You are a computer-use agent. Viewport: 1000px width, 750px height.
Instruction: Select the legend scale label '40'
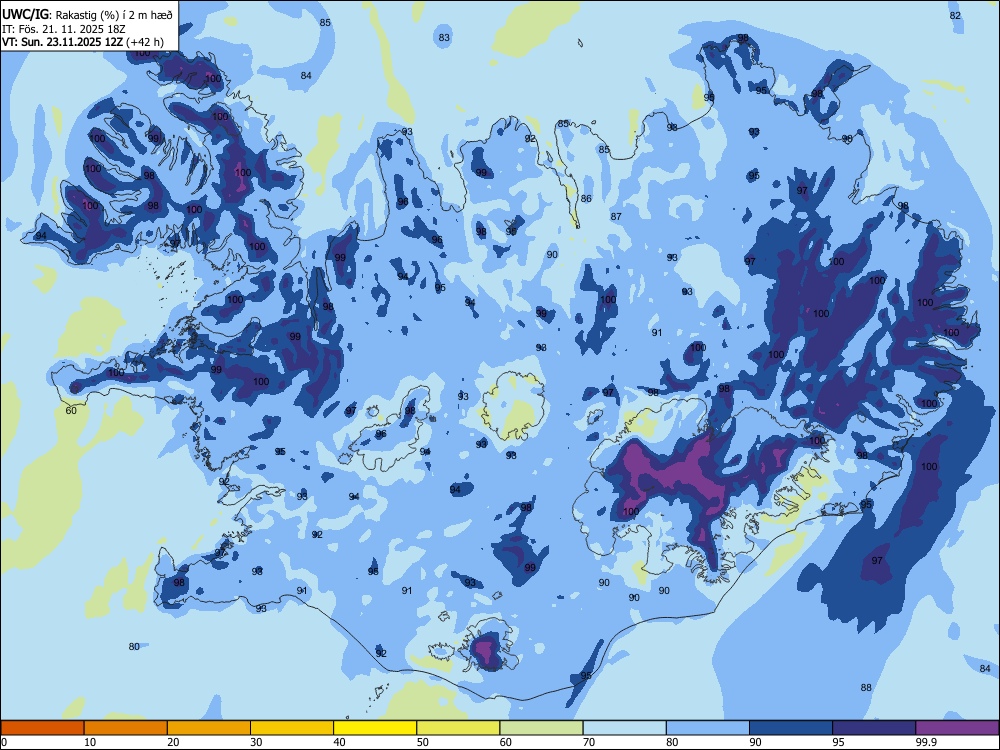pos(339,742)
